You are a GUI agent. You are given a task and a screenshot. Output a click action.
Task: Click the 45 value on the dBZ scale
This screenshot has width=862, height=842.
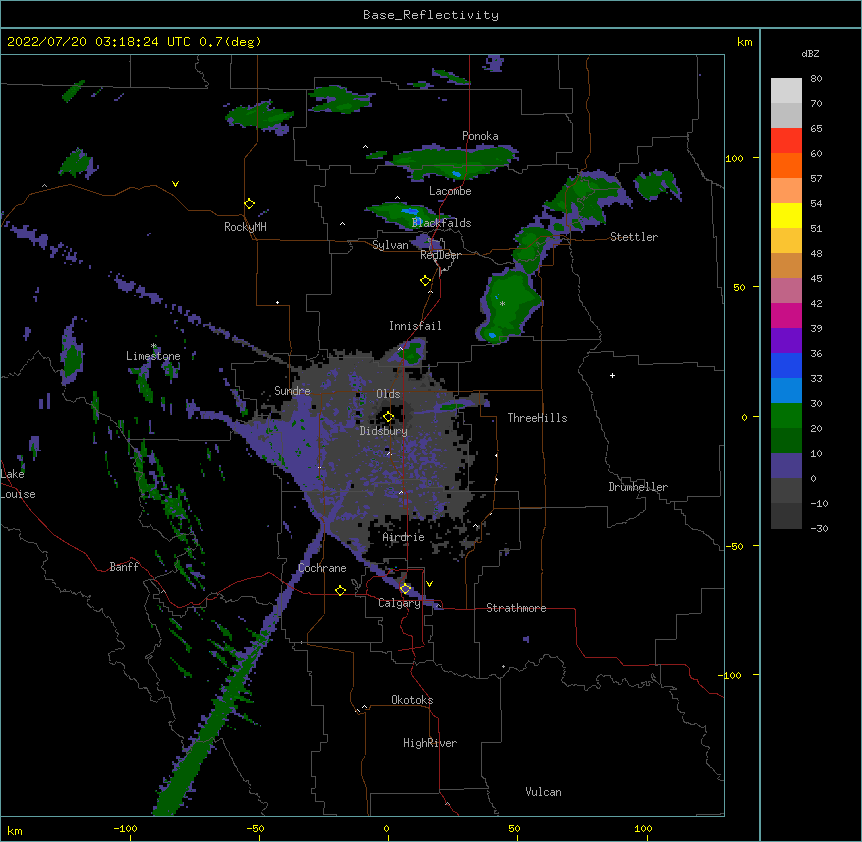pos(816,279)
